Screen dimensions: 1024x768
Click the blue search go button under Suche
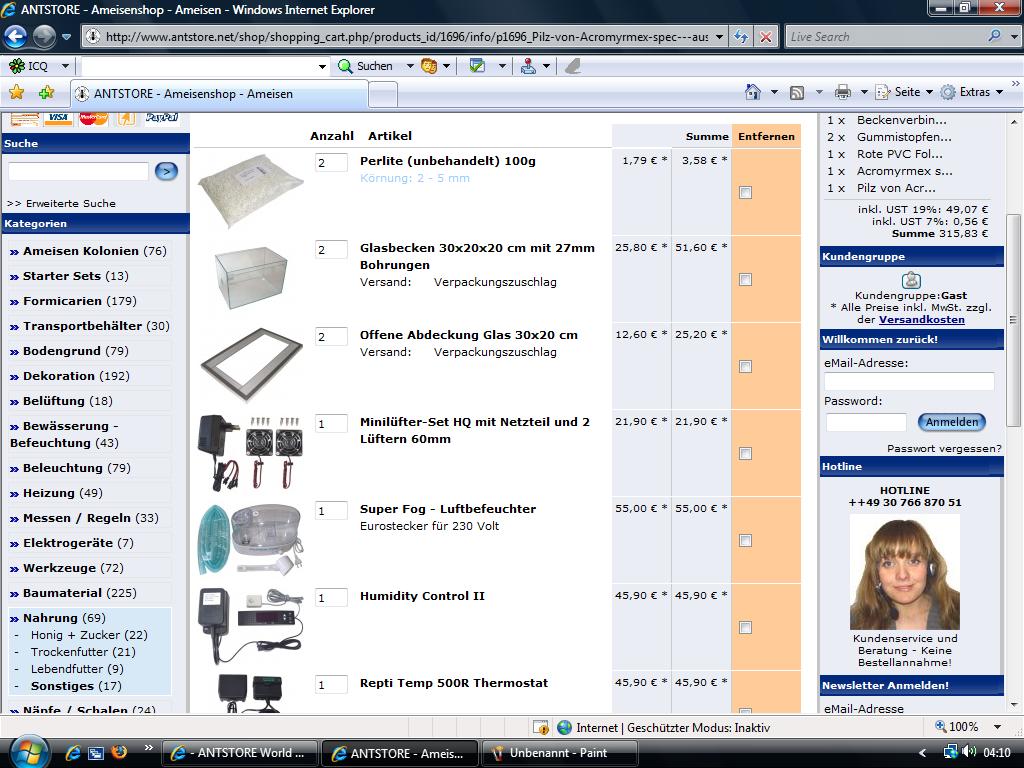[x=166, y=171]
